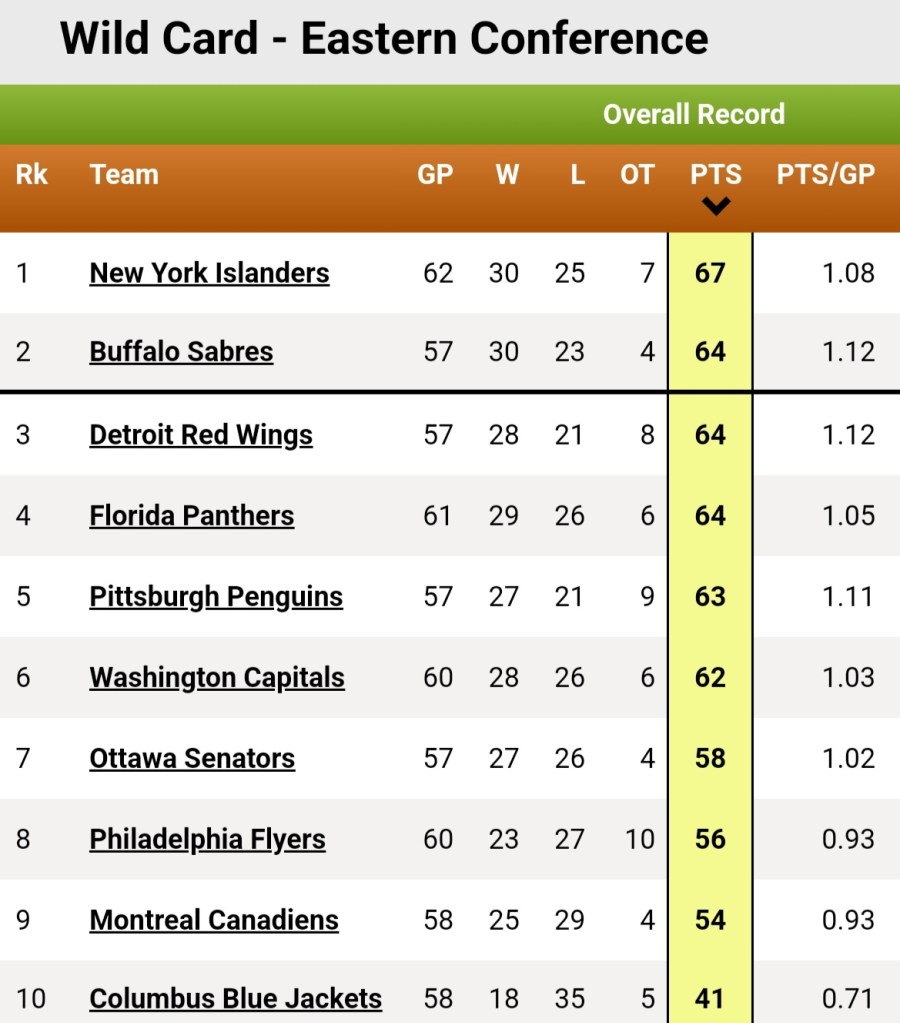
Task: Click the Rk column header
Action: click(32, 174)
